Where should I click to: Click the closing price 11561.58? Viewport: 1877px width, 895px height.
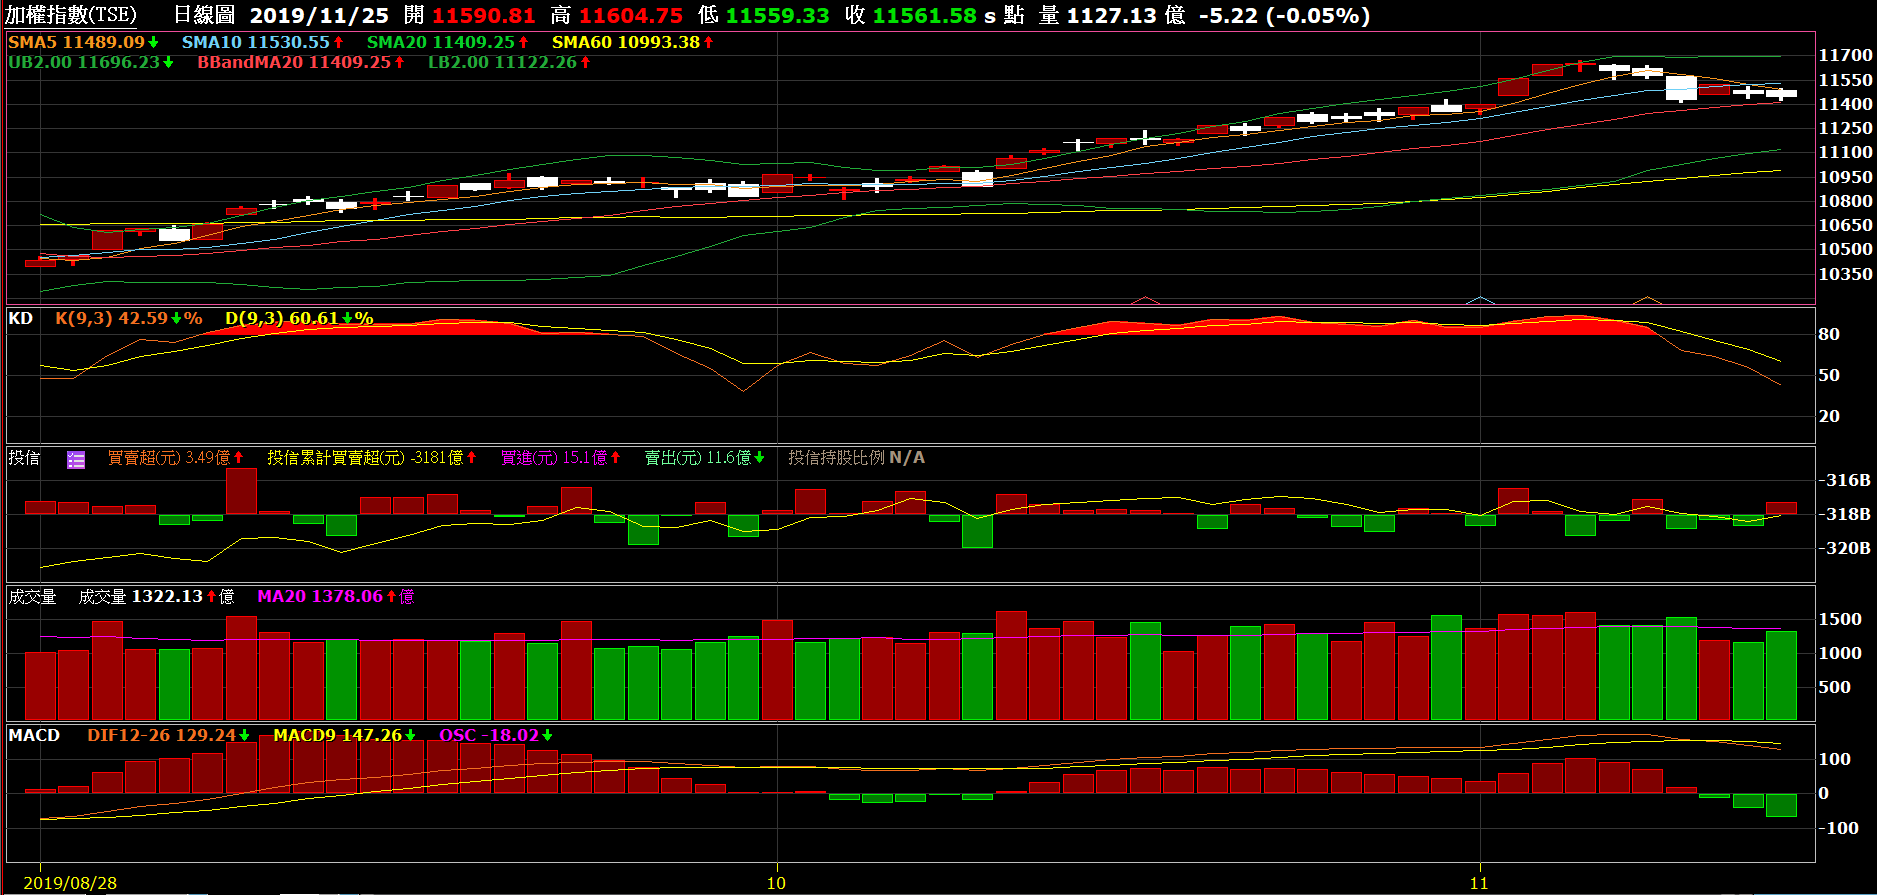pyautogui.click(x=925, y=15)
